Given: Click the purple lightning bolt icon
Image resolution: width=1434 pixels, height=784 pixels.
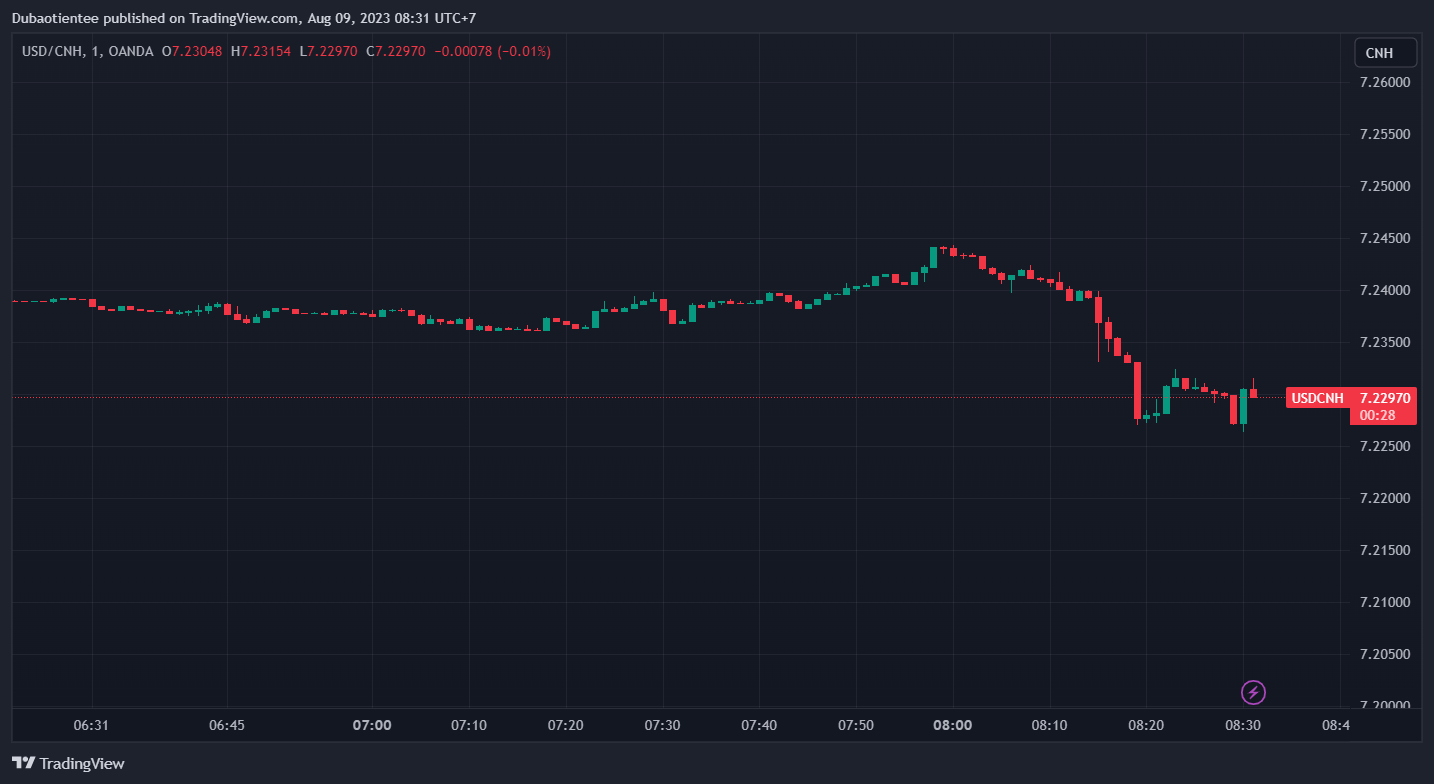Looking at the screenshot, I should click(x=1253, y=692).
